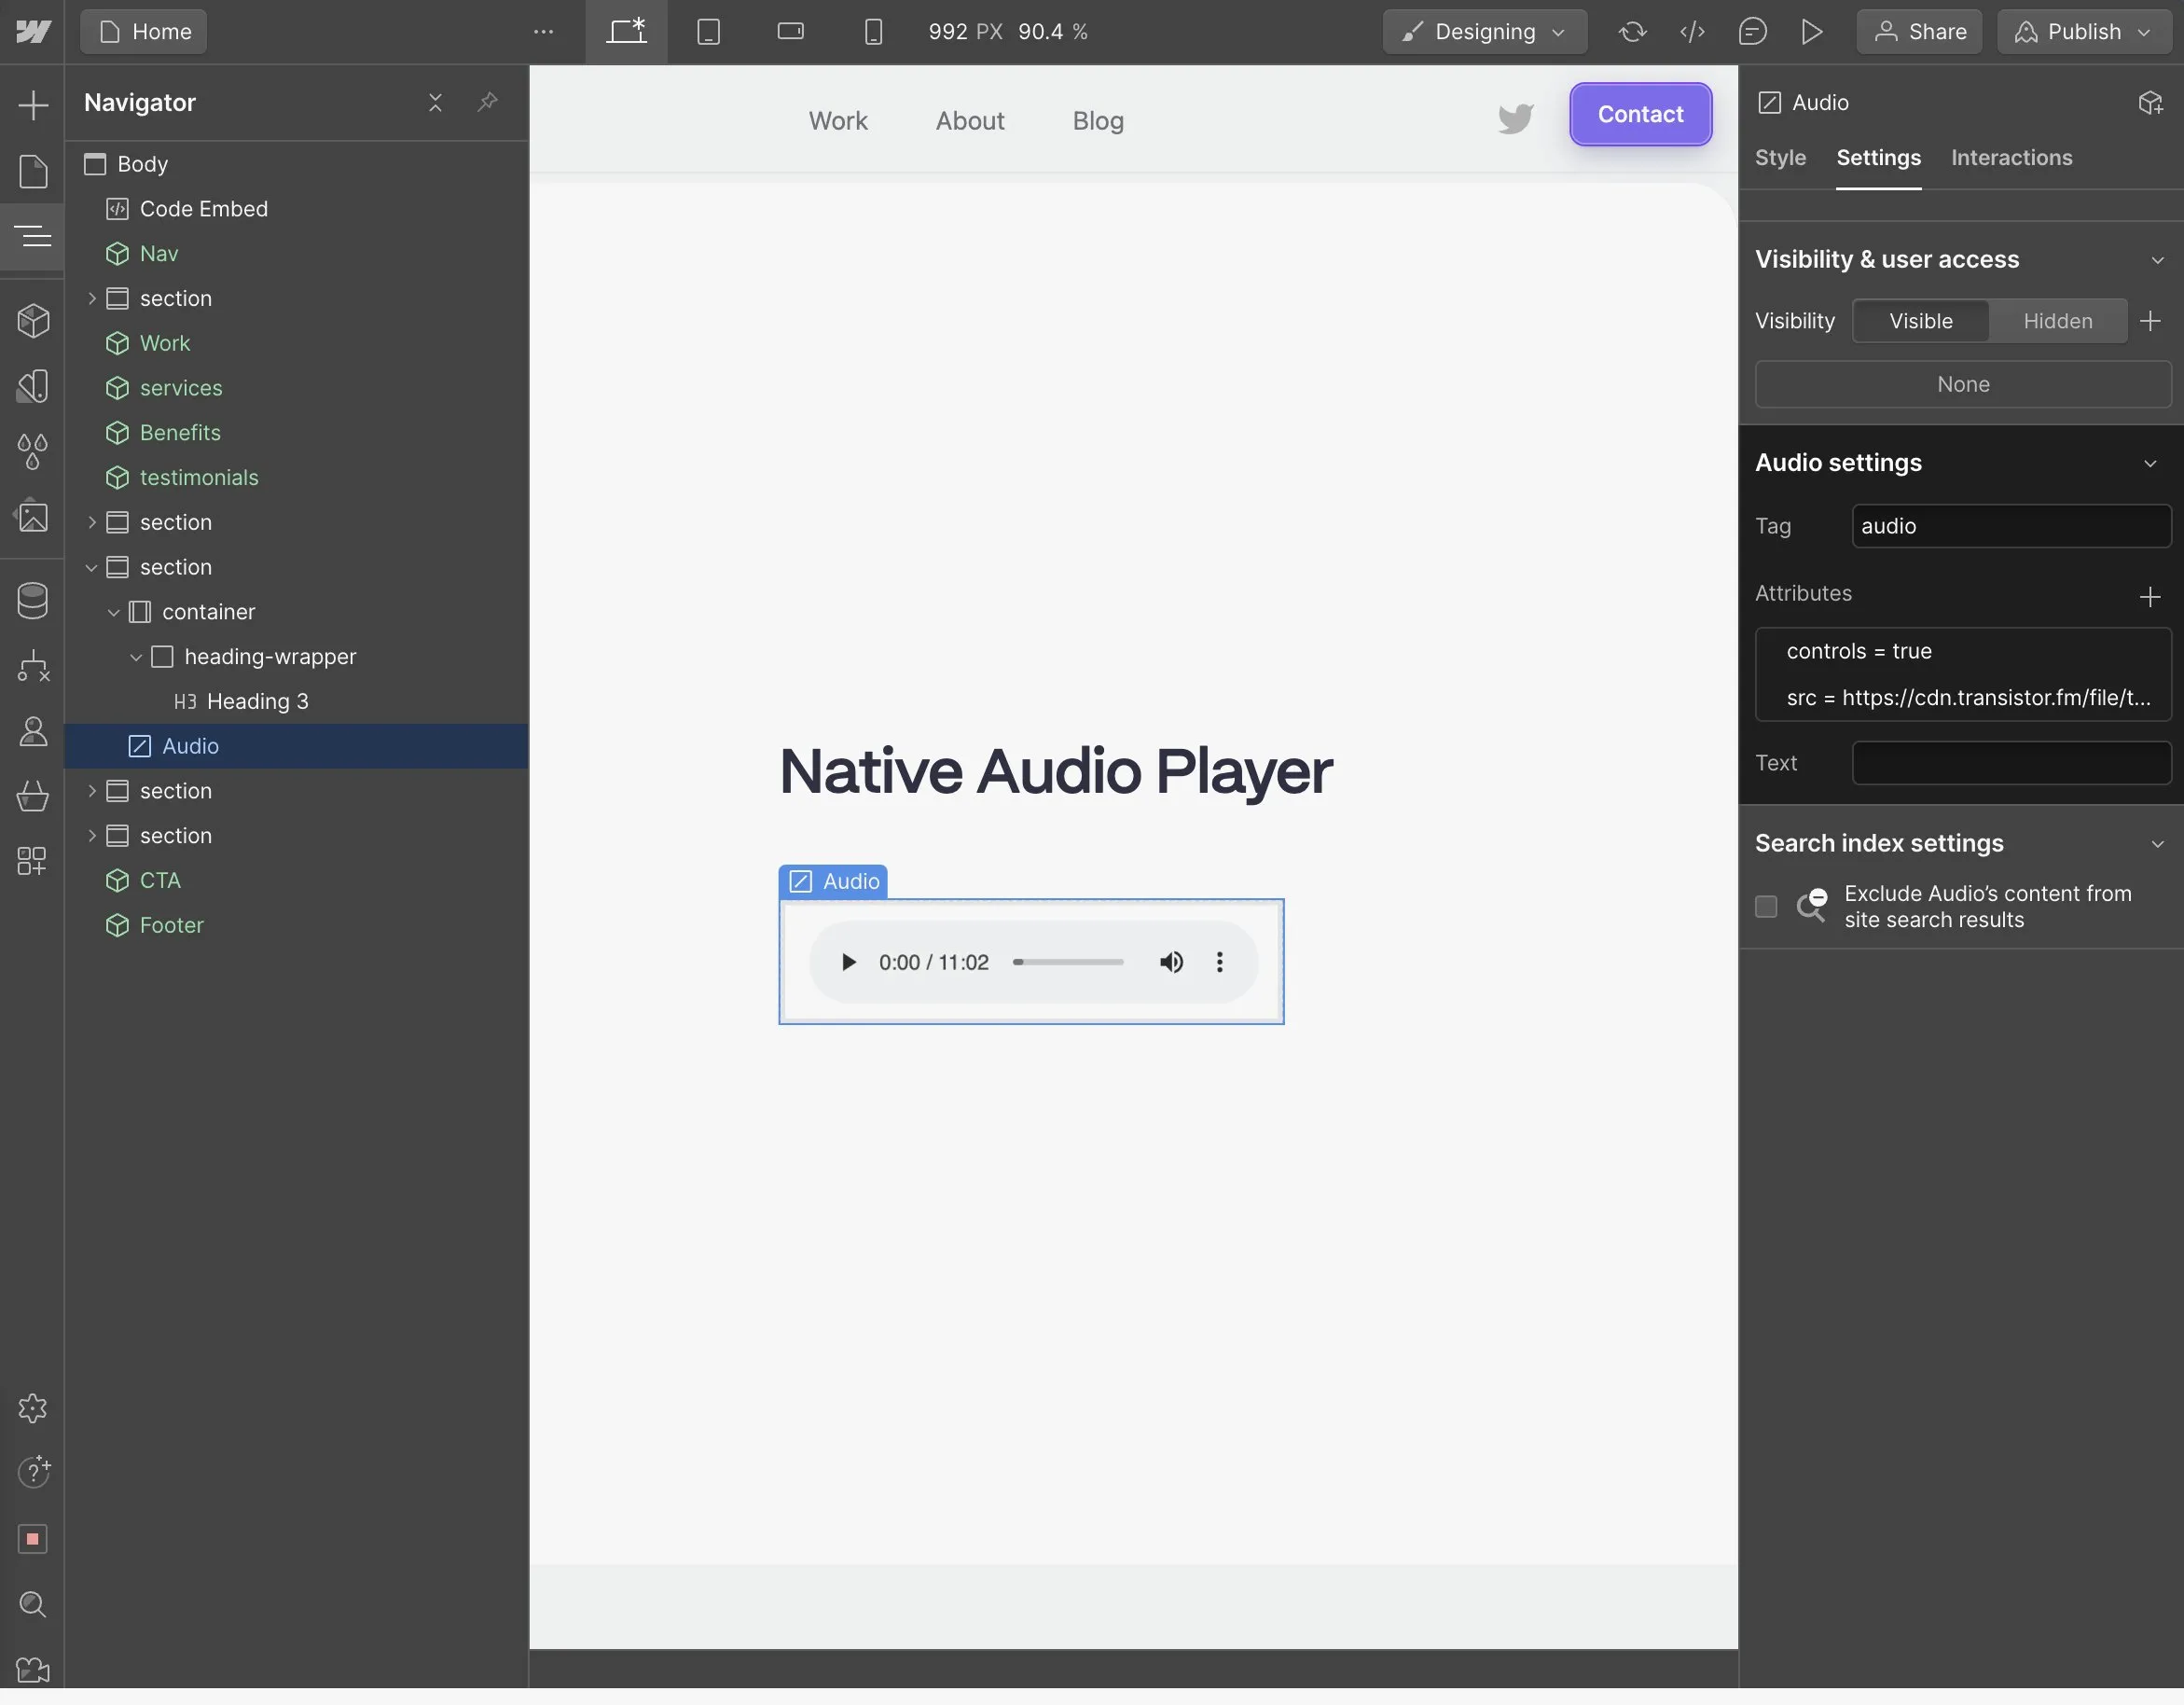Switch to tablet breakpoint
The image size is (2184, 1705).
point(709,32)
